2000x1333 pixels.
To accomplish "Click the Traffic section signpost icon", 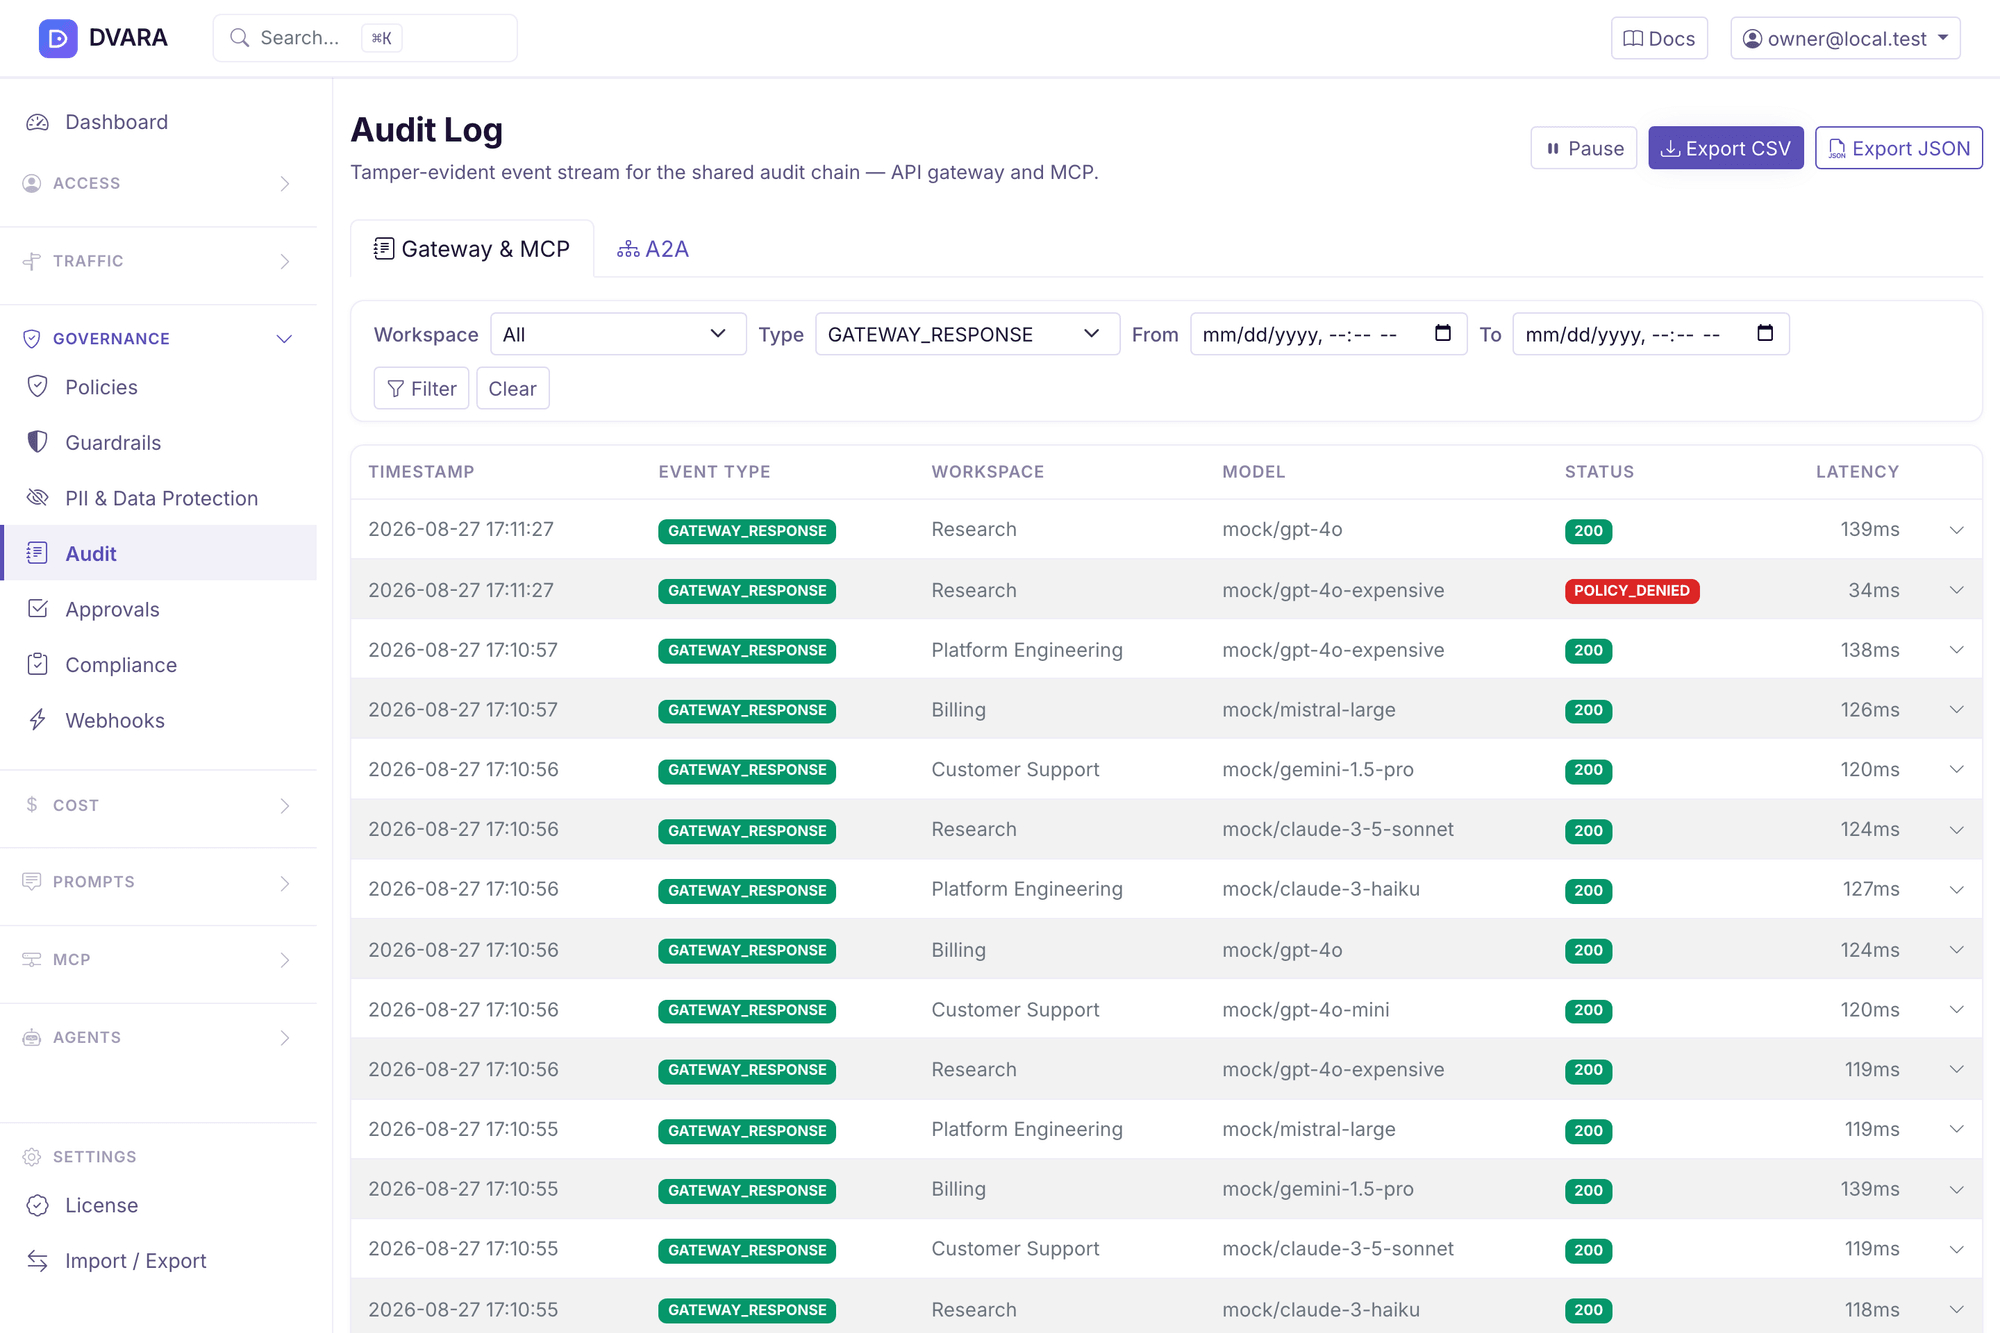I will pos(32,261).
